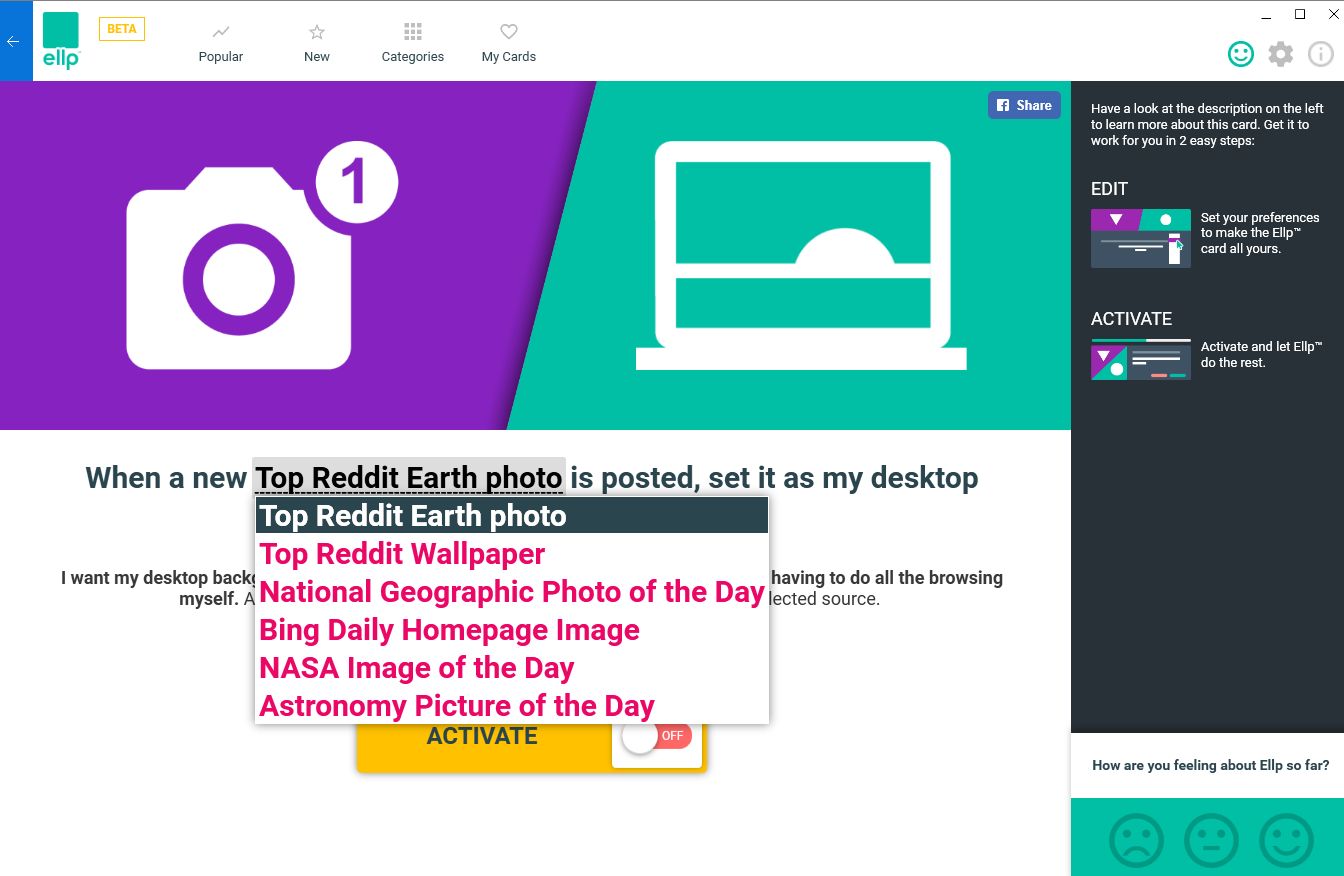Click 'How are you feeling about Ellp' text
1344x876 pixels.
1211,766
